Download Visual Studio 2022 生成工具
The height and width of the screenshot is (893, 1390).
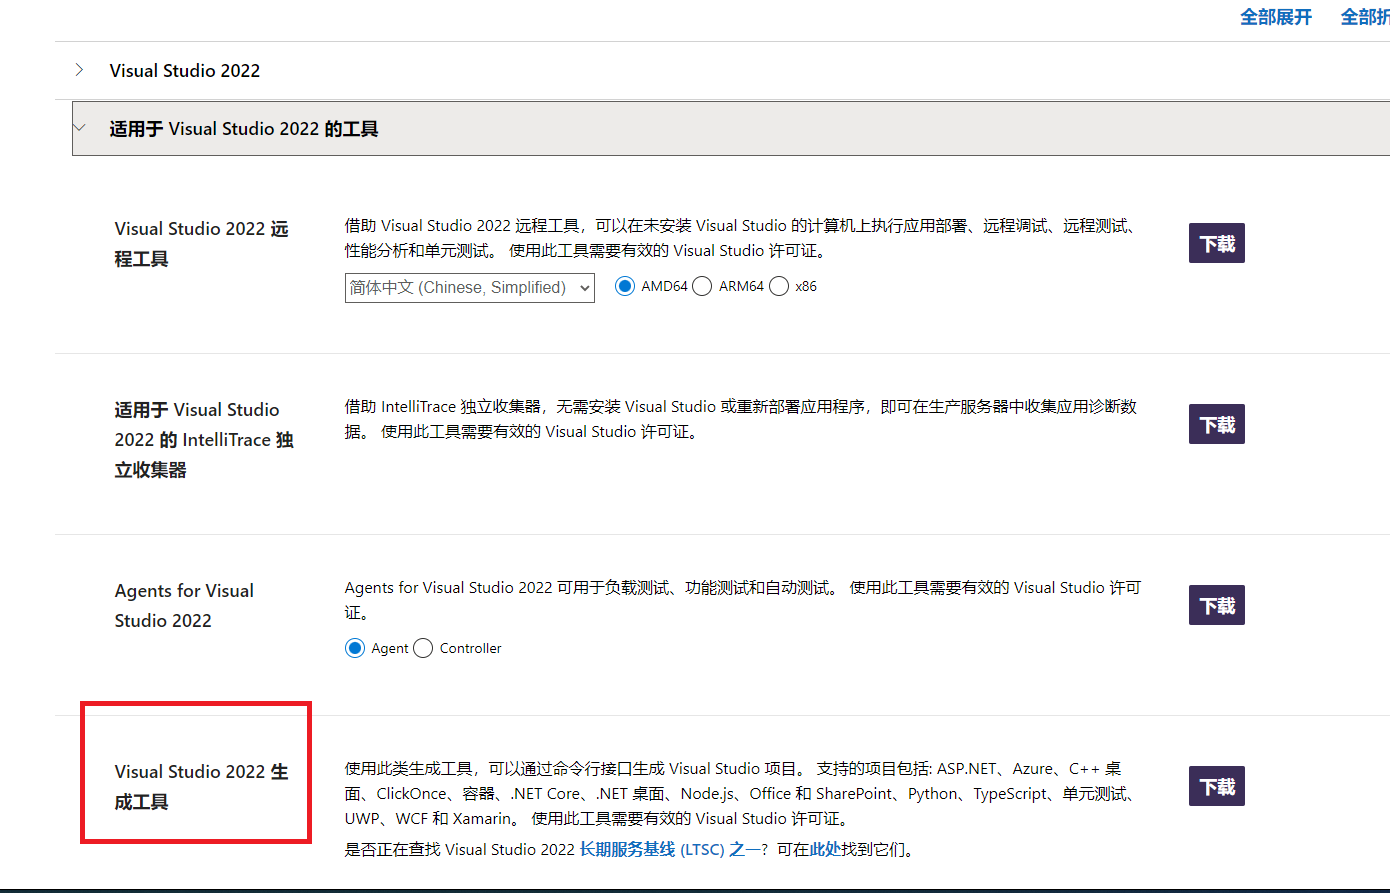tap(1216, 786)
